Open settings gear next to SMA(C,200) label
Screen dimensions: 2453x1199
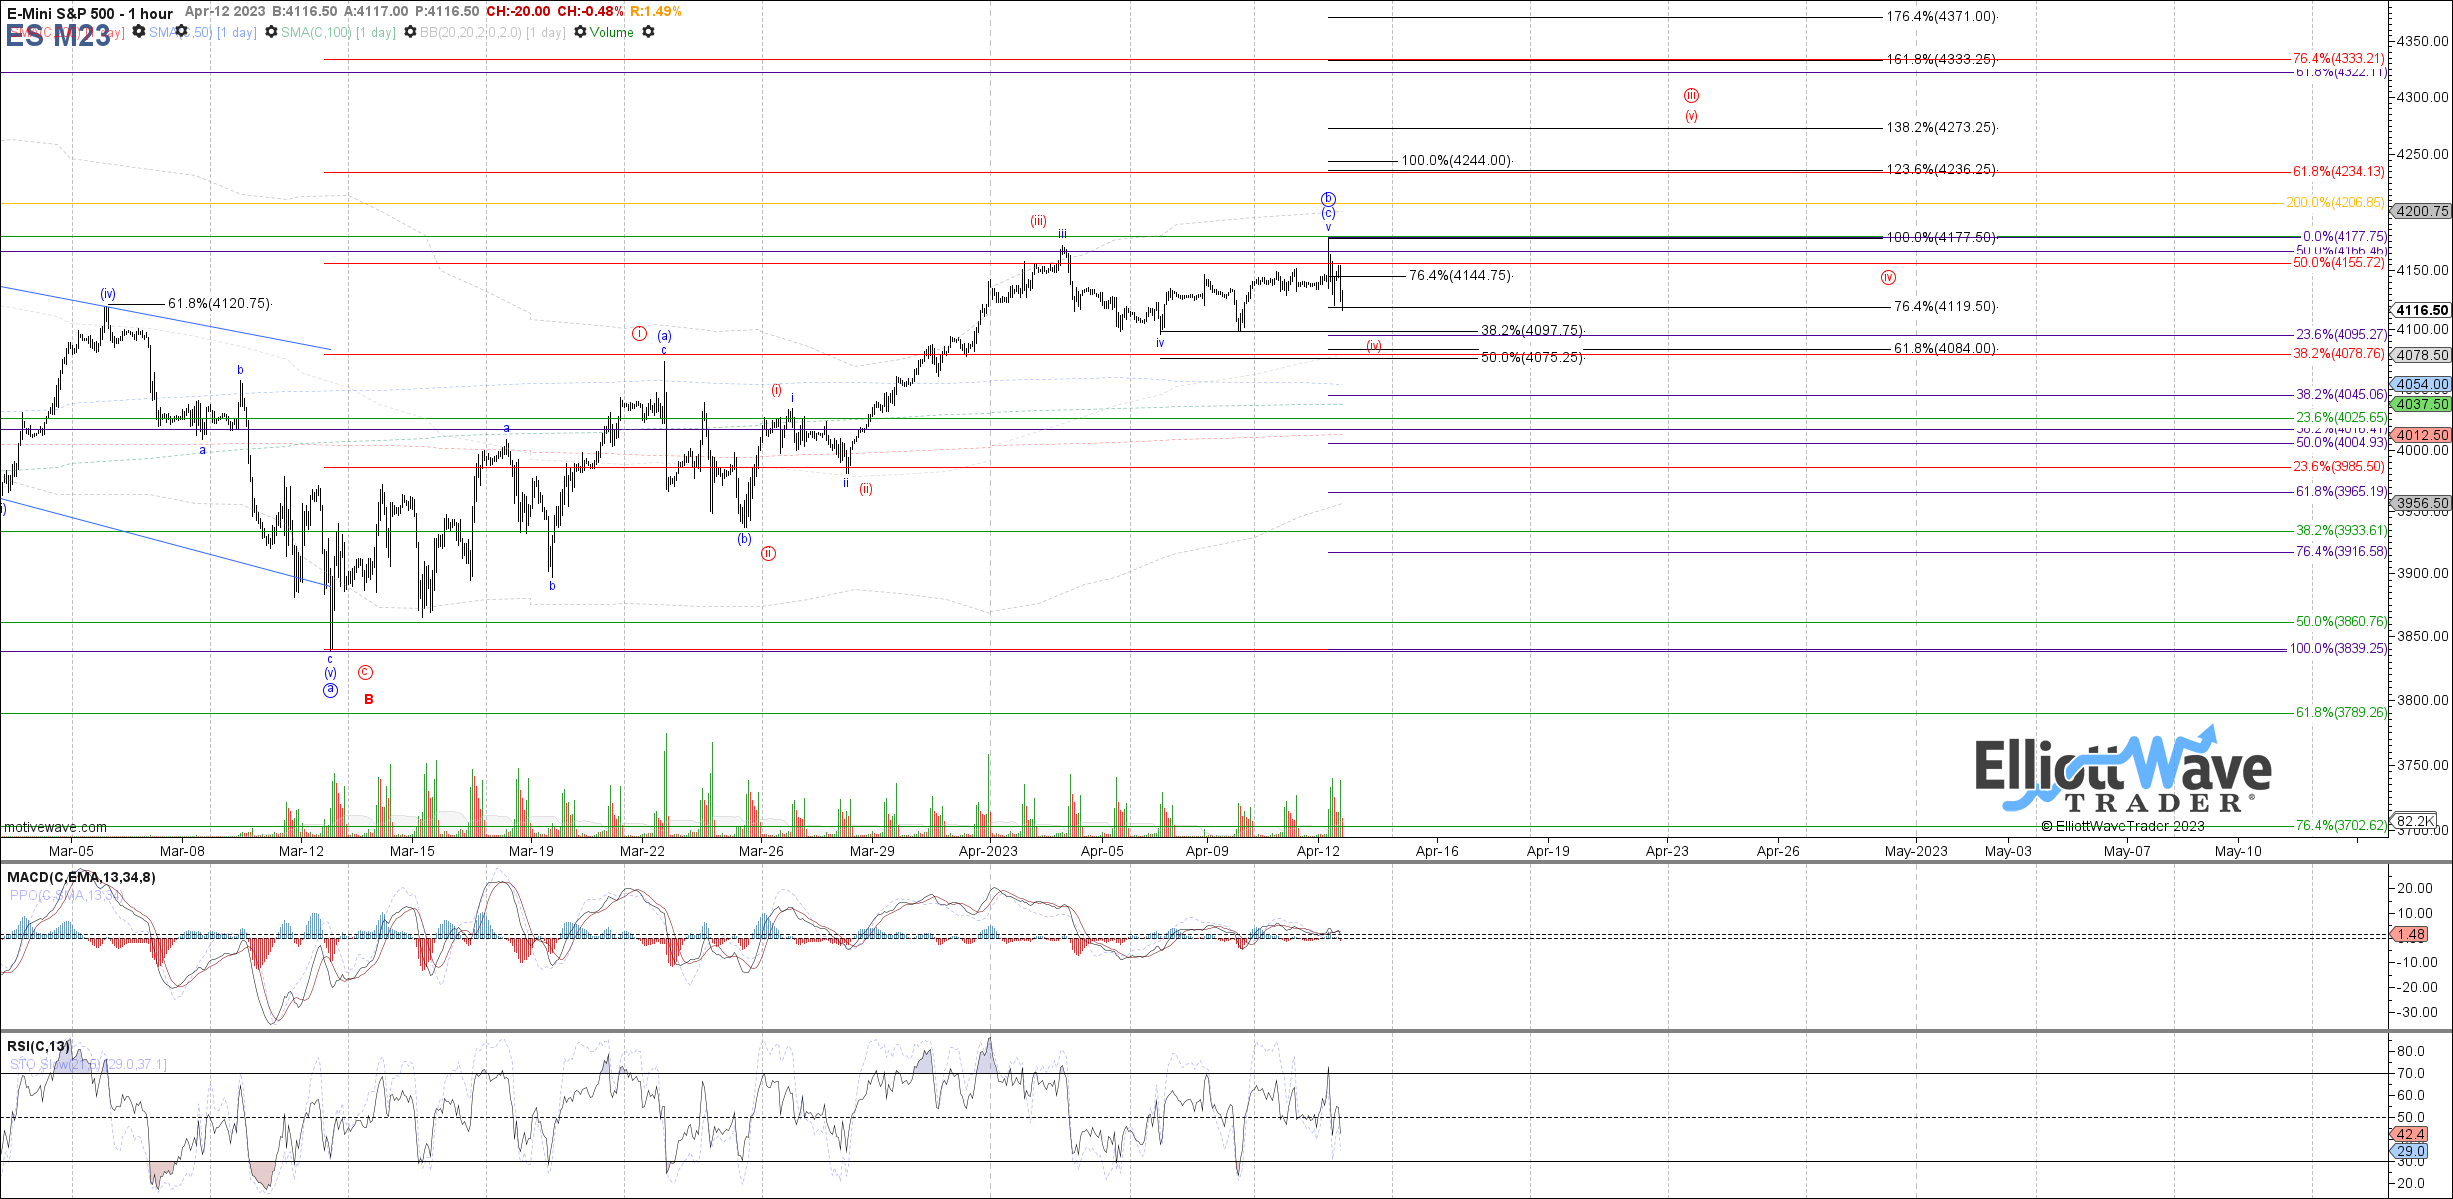(x=139, y=32)
